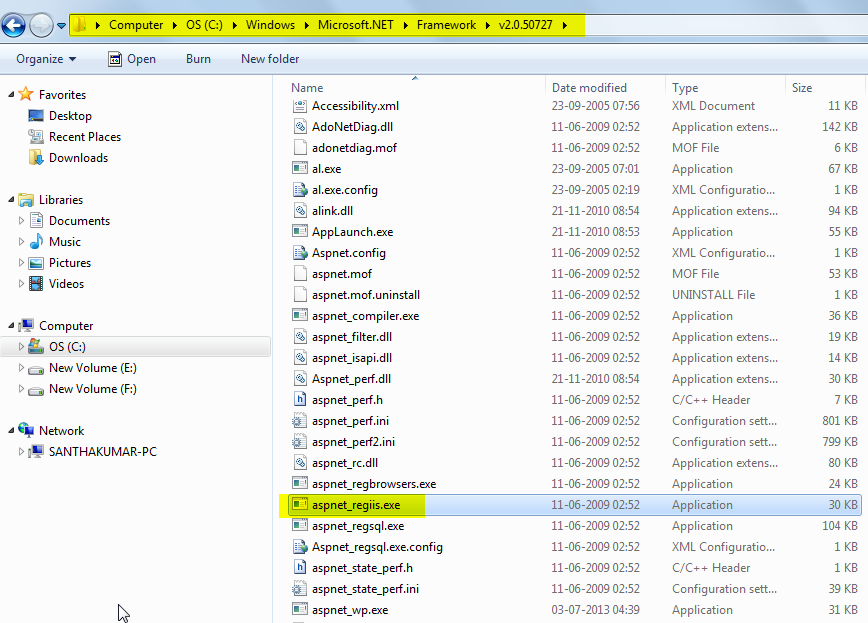The height and width of the screenshot is (623, 868).
Task: Select the aspnet_isapi.dll file name
Action: (x=352, y=358)
